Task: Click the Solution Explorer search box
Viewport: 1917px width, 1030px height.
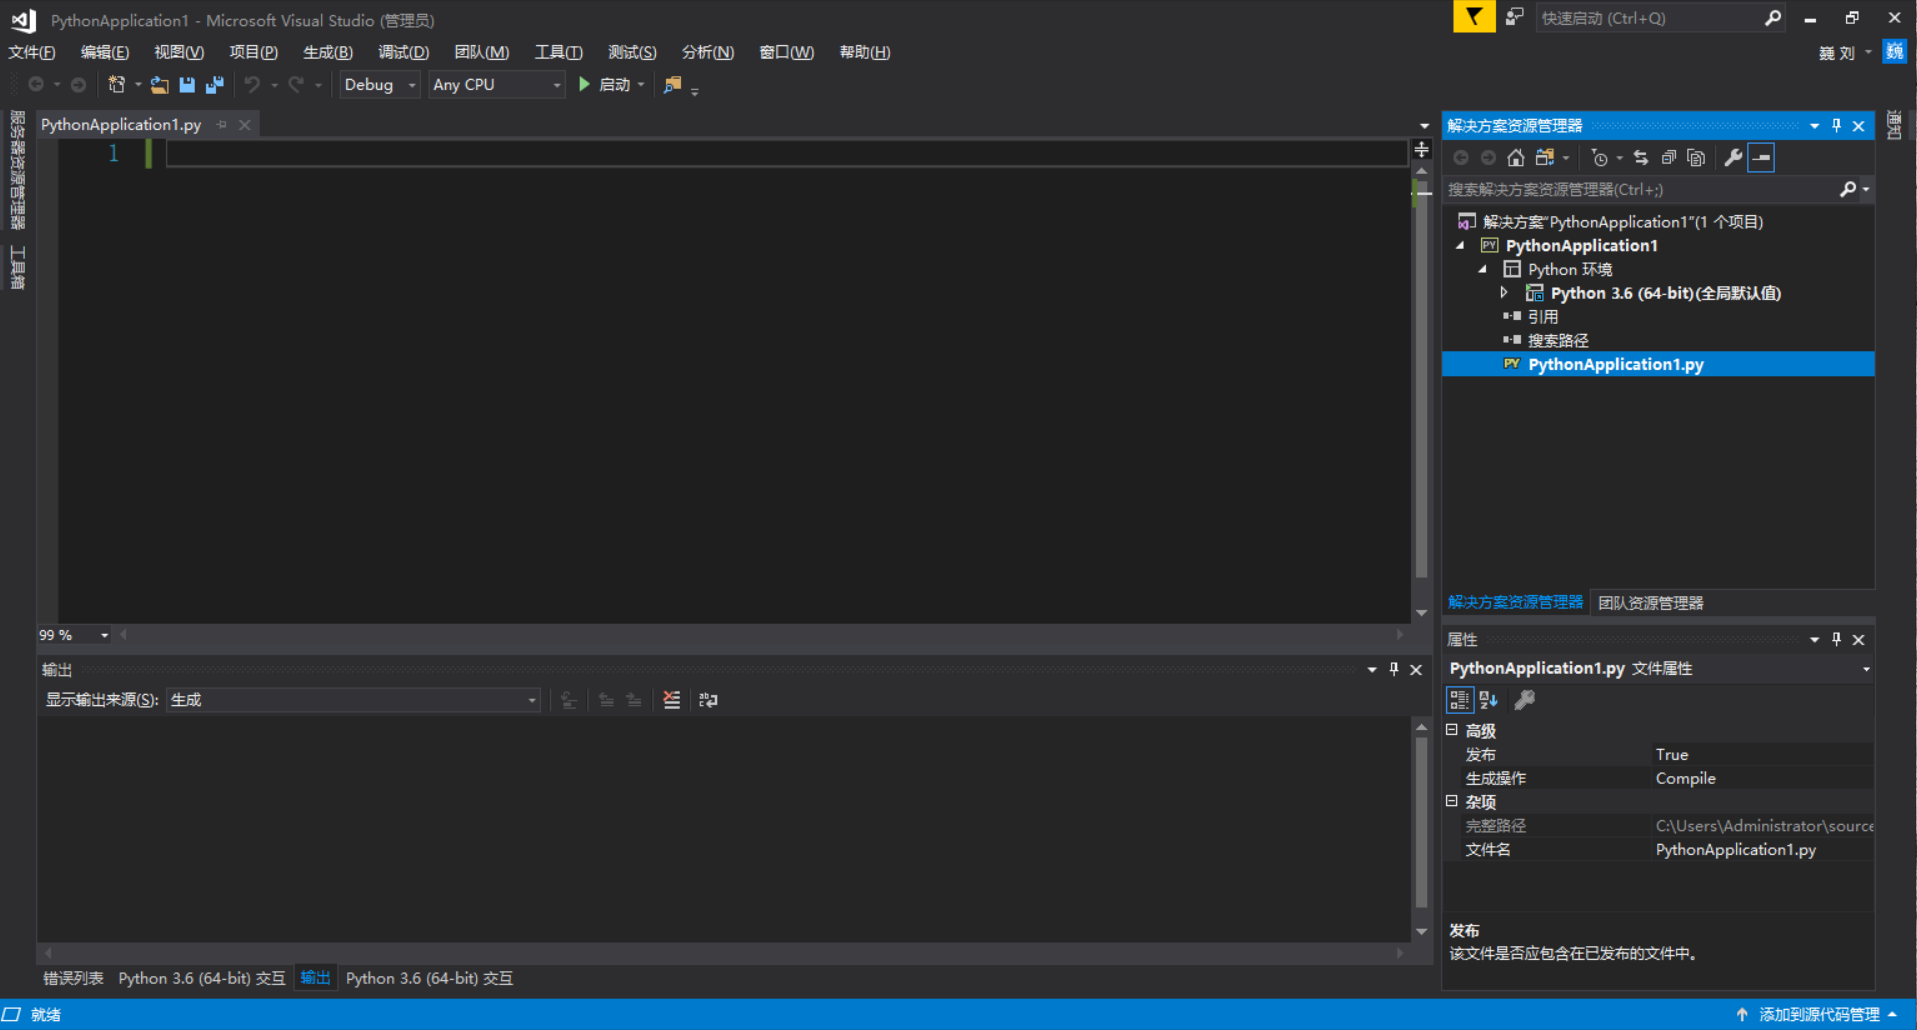Action: (1641, 189)
